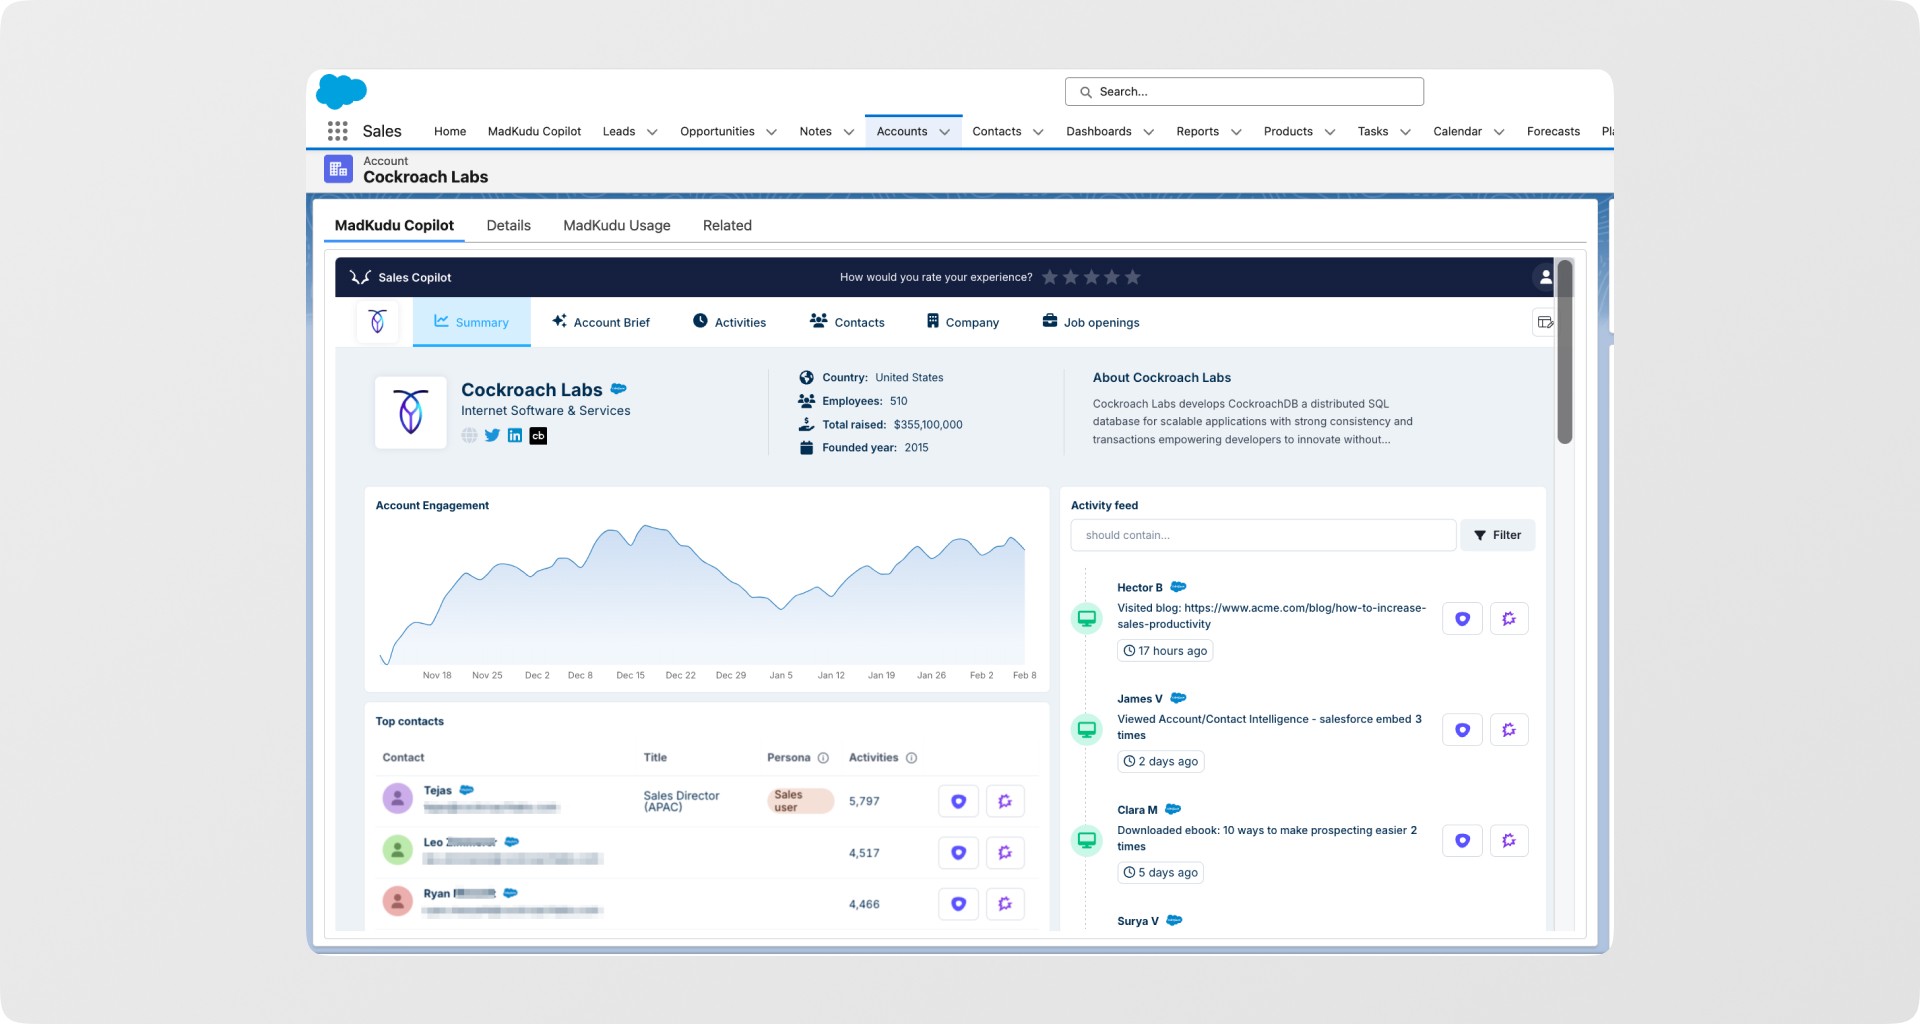Click the first rating star
The width and height of the screenshot is (1920, 1024).
[1050, 277]
